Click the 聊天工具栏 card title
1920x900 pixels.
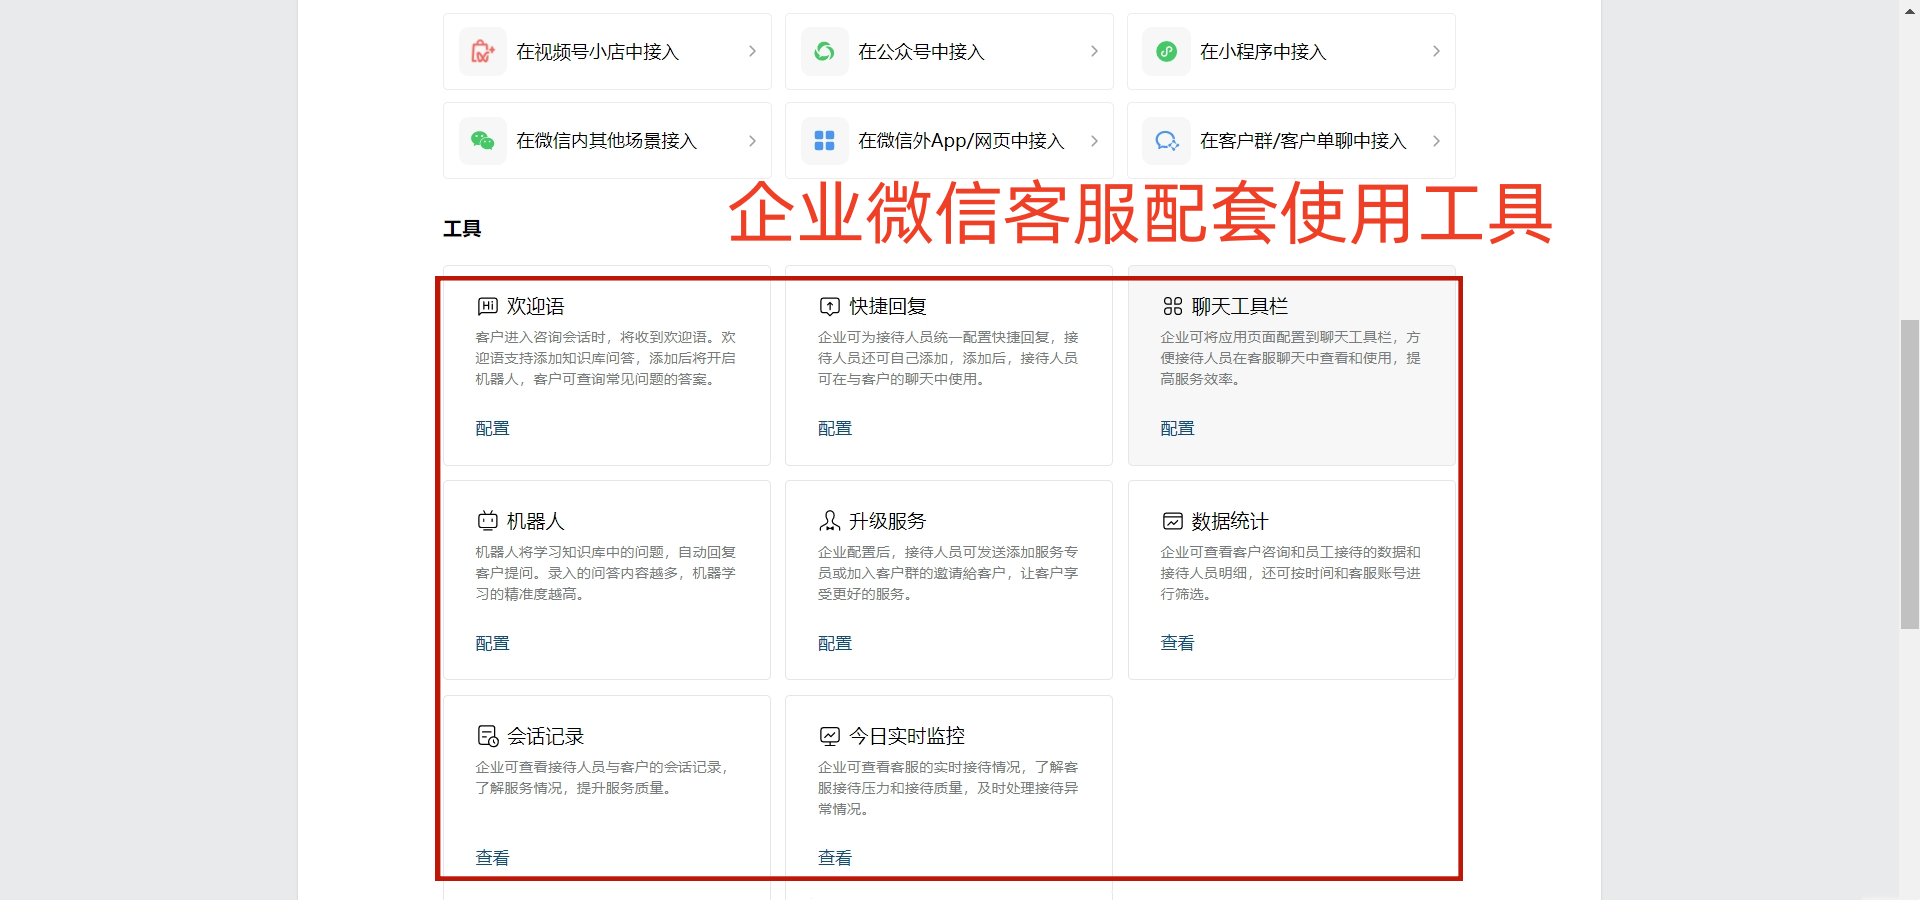tap(1240, 306)
